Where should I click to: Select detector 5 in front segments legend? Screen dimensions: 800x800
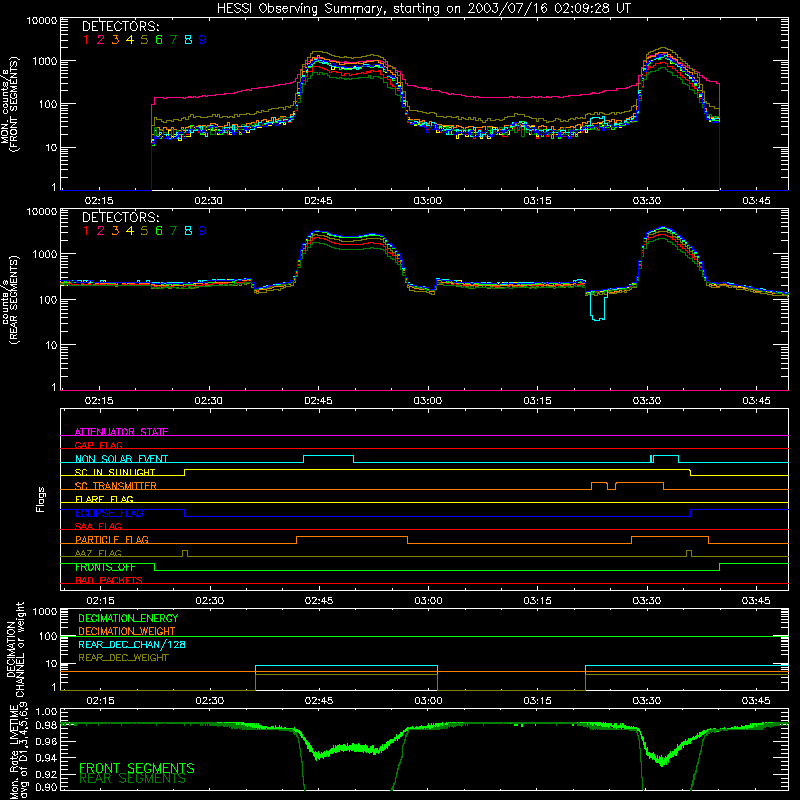(x=144, y=40)
